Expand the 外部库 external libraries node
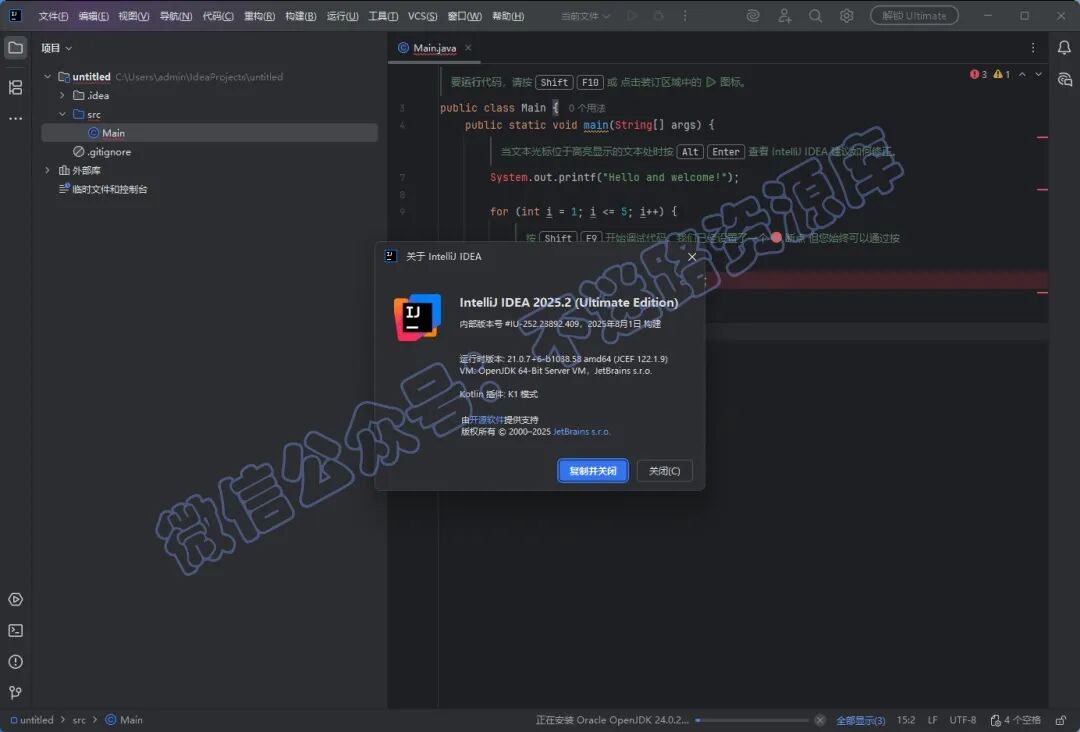This screenshot has height=732, width=1080. point(48,170)
